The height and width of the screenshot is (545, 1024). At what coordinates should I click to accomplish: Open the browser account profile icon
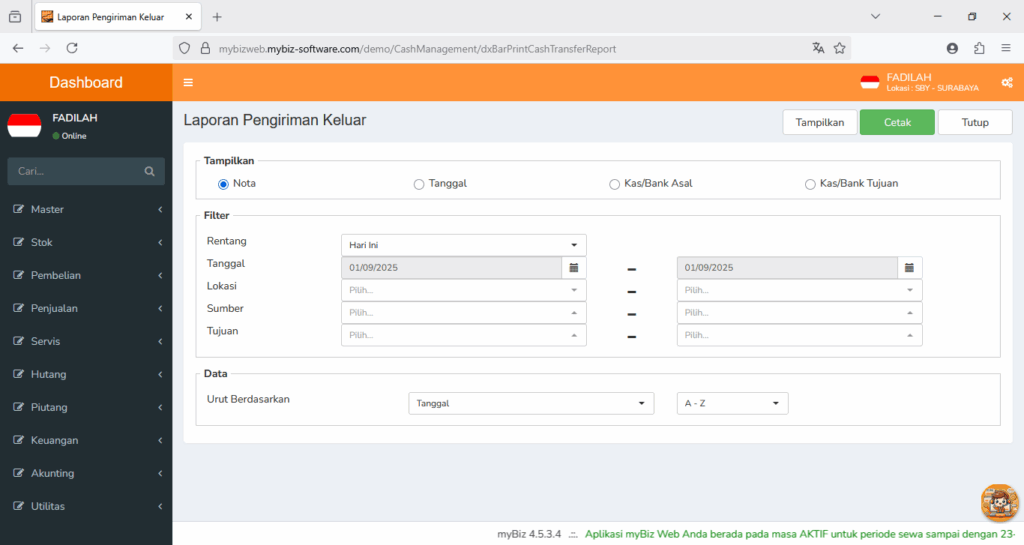952,48
